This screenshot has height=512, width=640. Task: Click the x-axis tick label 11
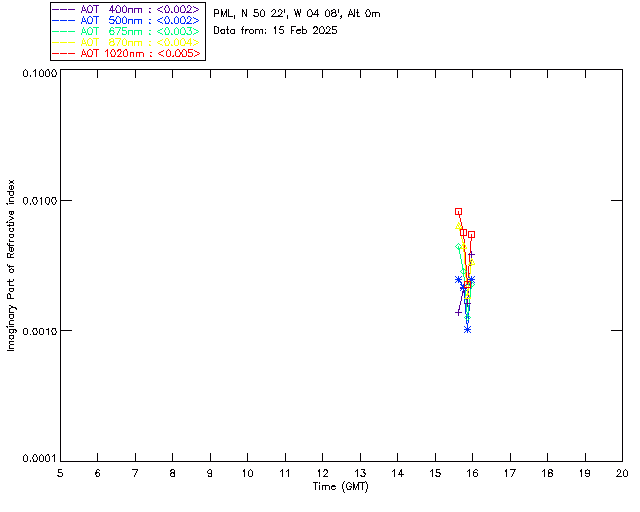coord(285,473)
